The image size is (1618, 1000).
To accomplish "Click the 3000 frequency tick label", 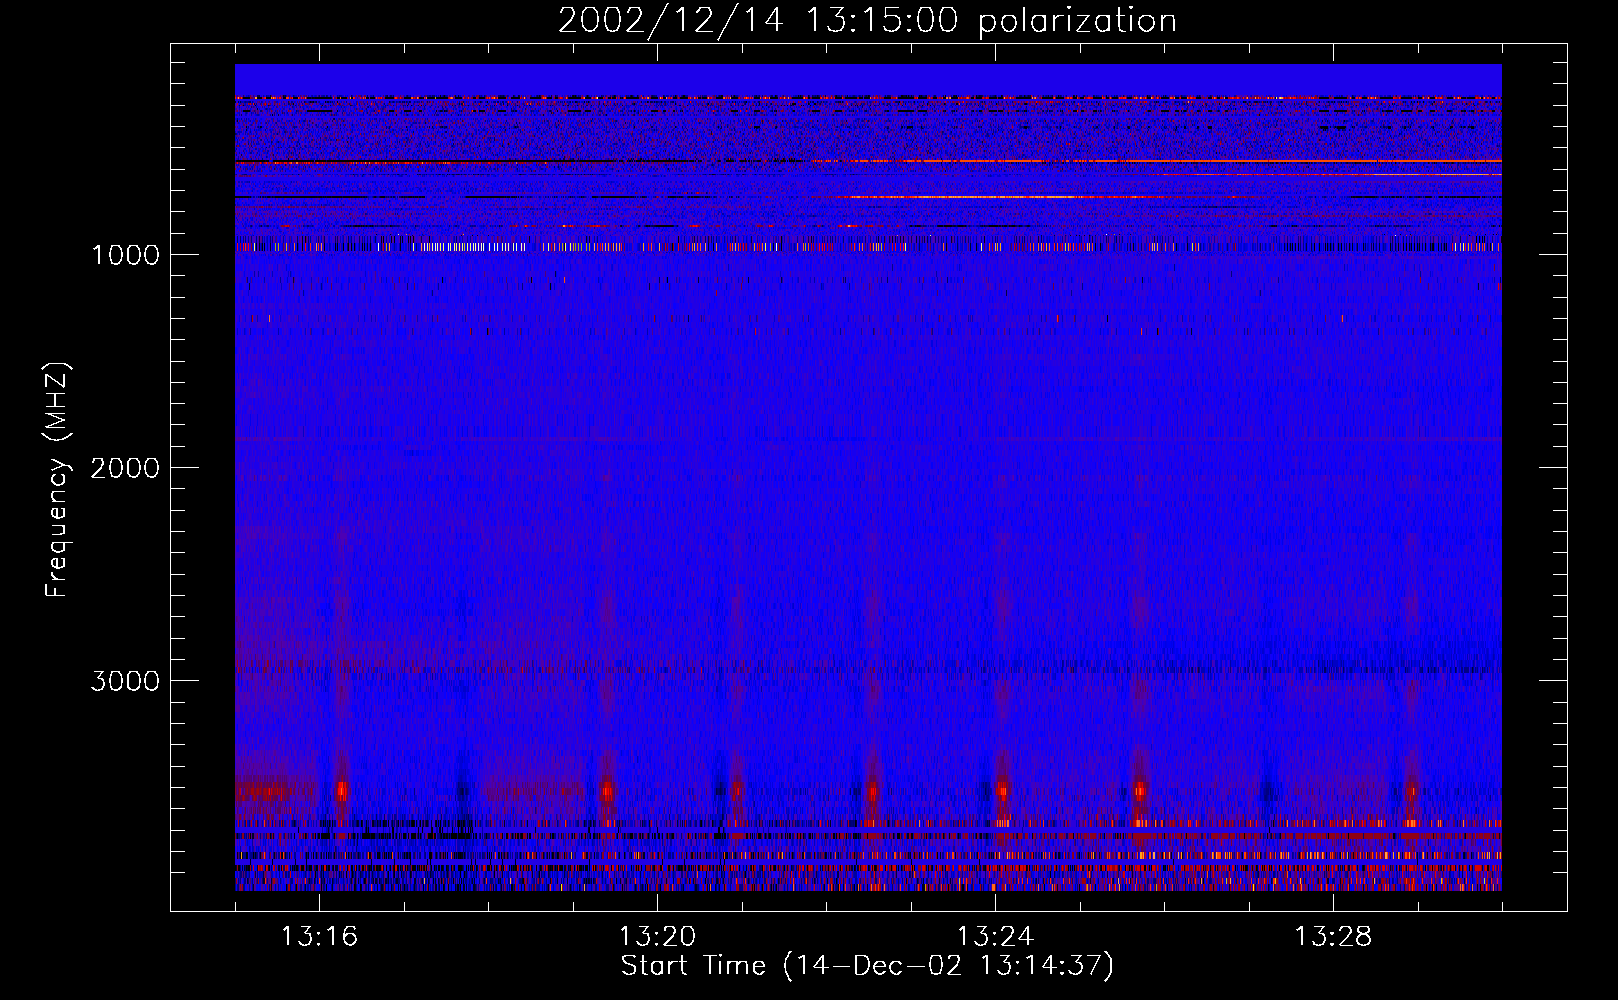I will click(125, 681).
